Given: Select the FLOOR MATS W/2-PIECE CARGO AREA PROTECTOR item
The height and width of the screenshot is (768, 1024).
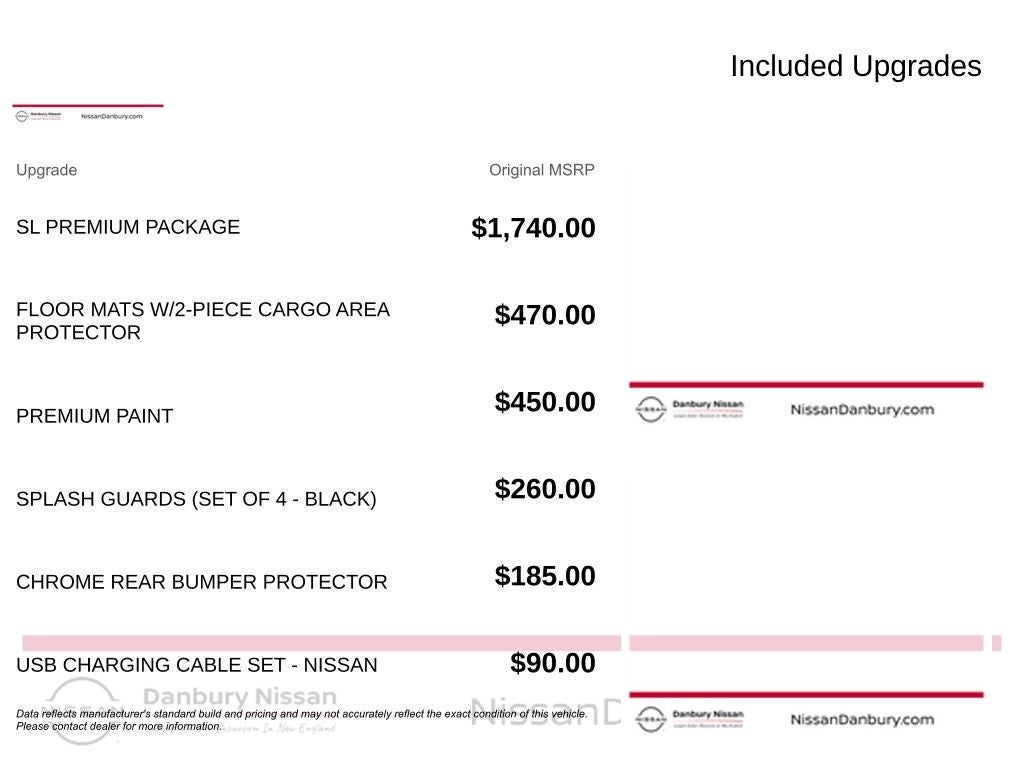Looking at the screenshot, I should [202, 321].
